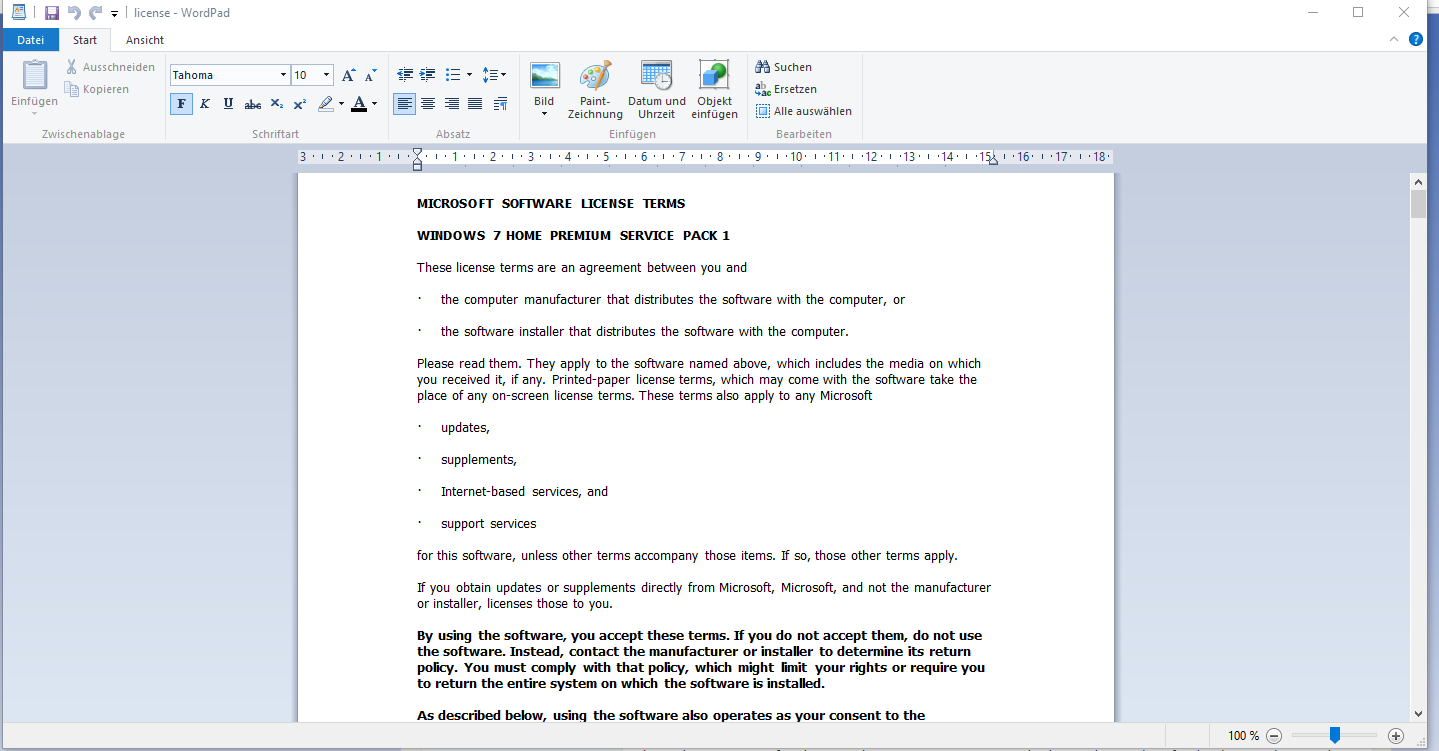Image resolution: width=1439 pixels, height=751 pixels.
Task: Center the text
Action: [x=428, y=104]
